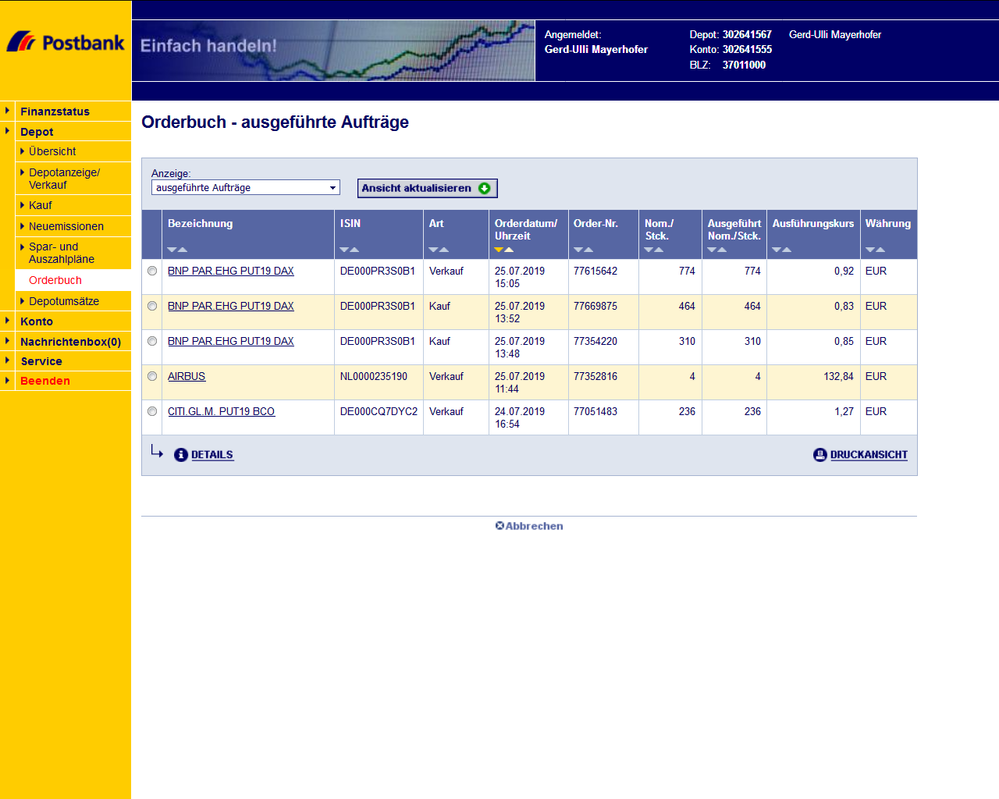Click Orderdatum descending sort arrow
Viewport: 999px width, 799px height.
pyautogui.click(x=499, y=250)
